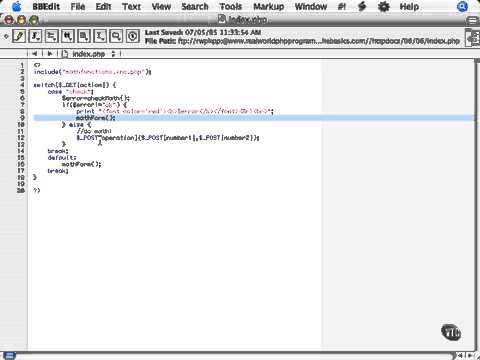The height and width of the screenshot is (360, 480).
Task: Click the left scroll arrow at bottom right
Action: tap(461, 355)
